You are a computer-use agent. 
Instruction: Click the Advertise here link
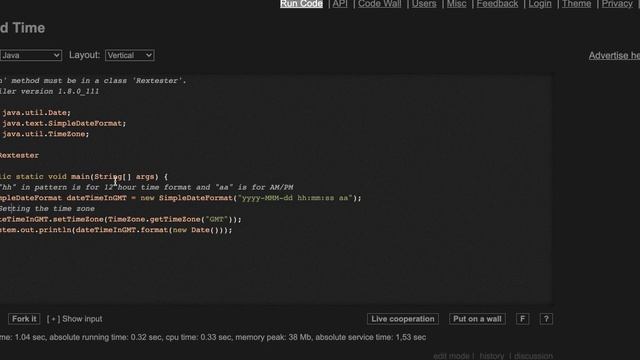click(614, 56)
